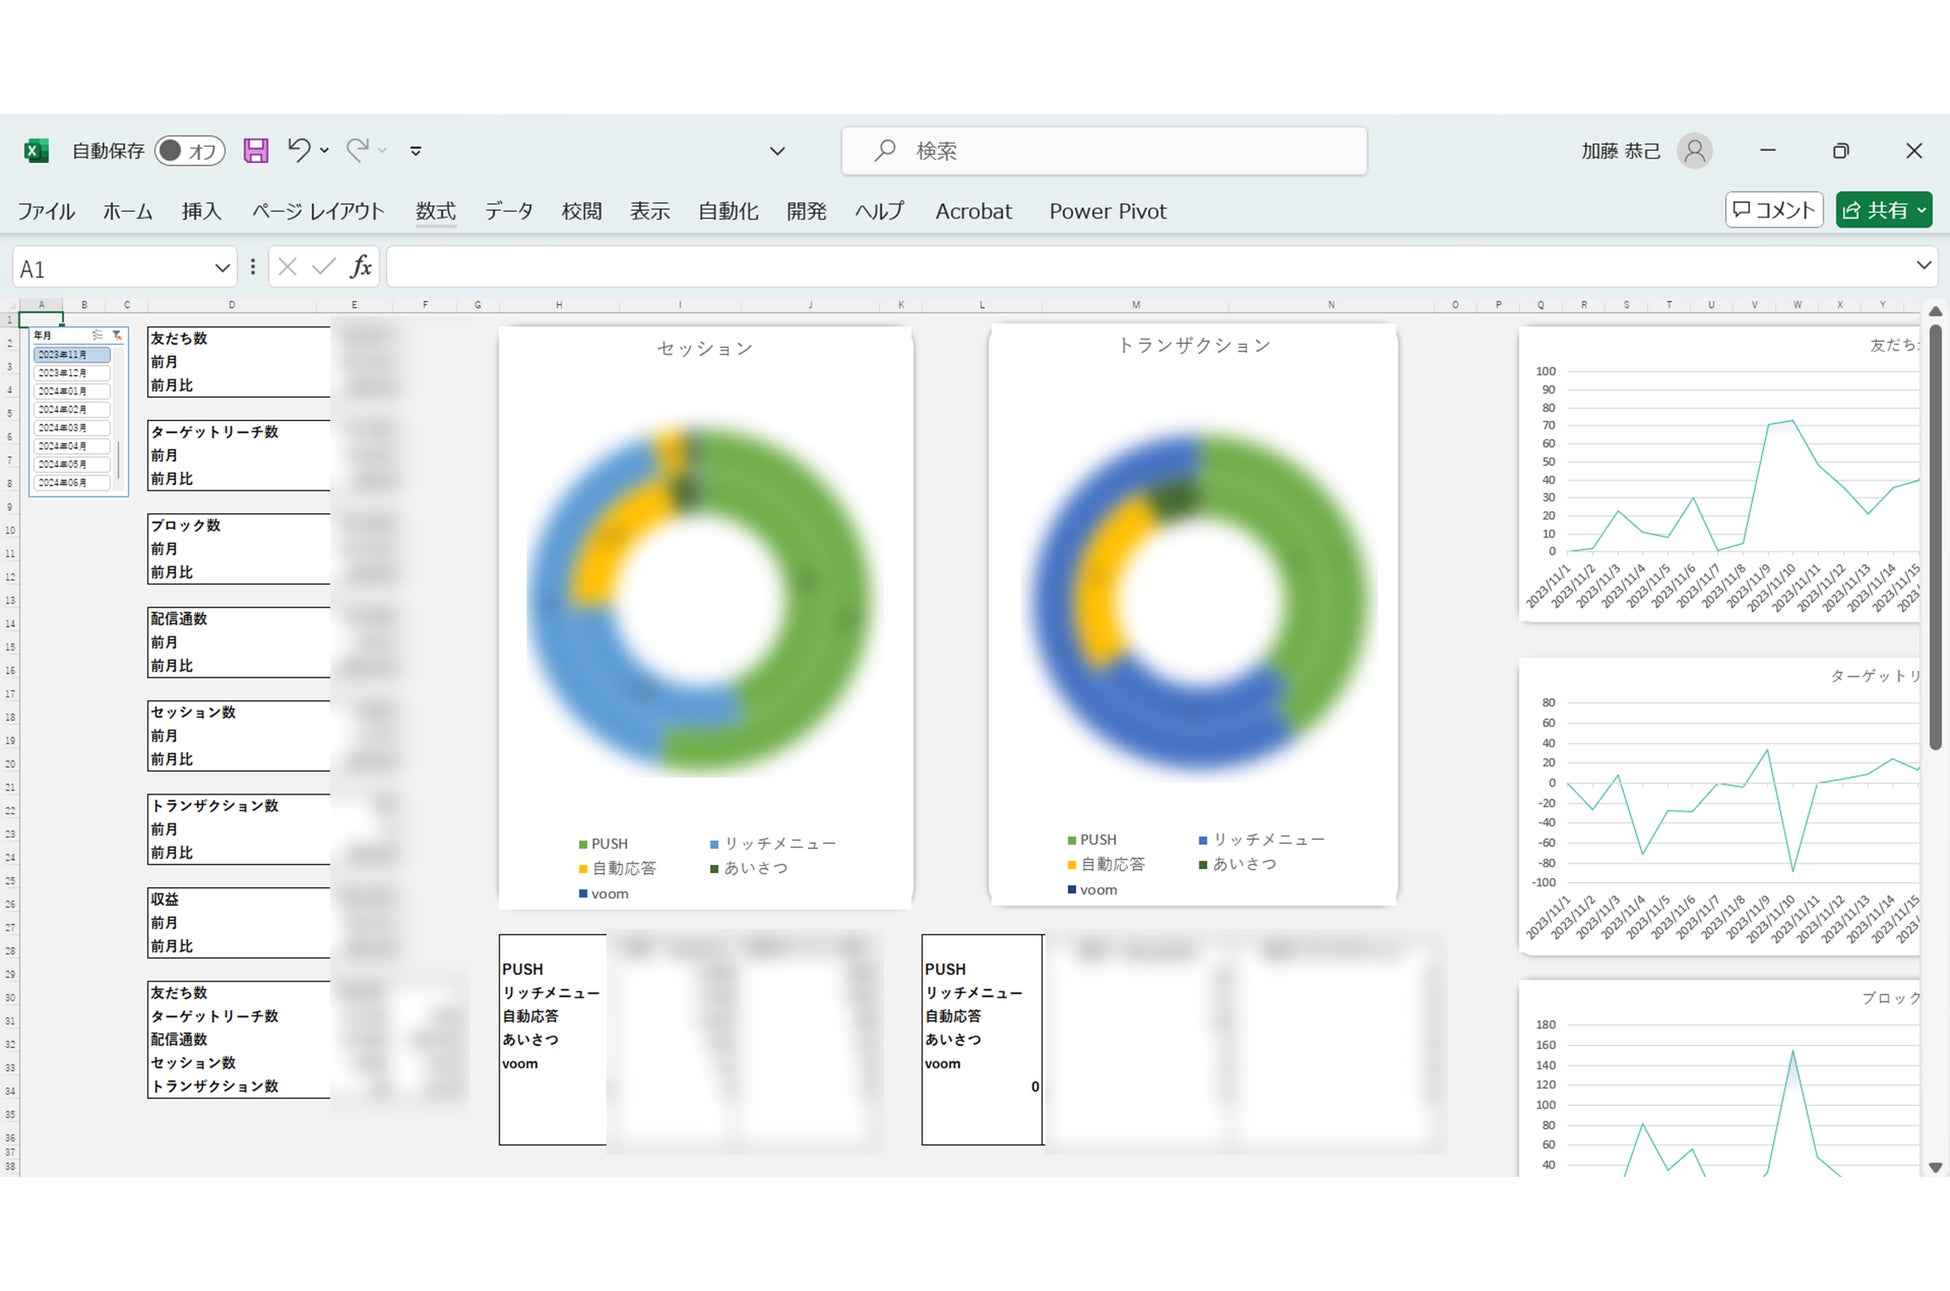
Task: Click the slicer multi-select icon
Action: [x=97, y=335]
